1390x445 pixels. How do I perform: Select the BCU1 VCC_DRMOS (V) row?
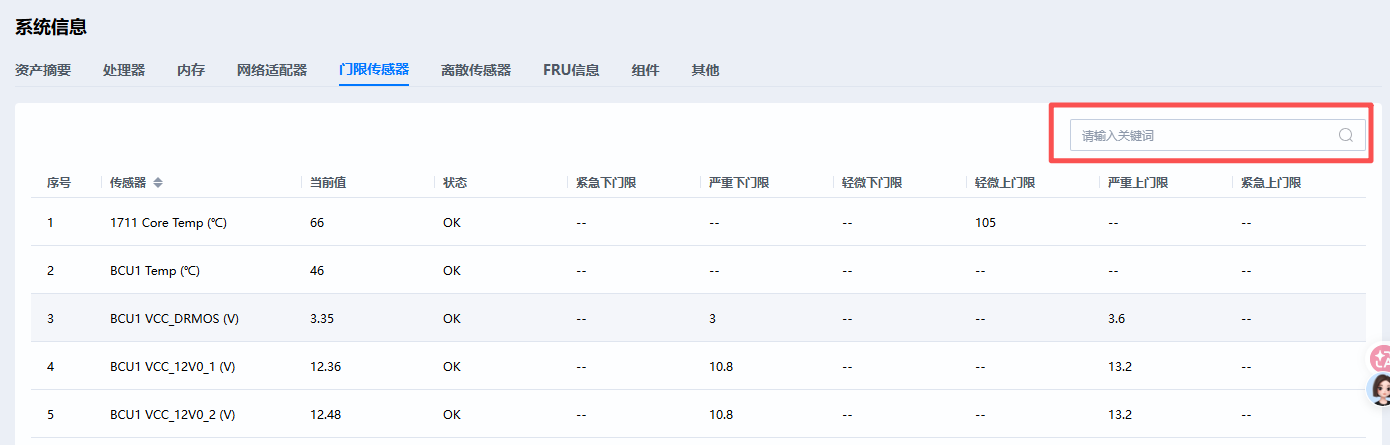[x=174, y=319]
